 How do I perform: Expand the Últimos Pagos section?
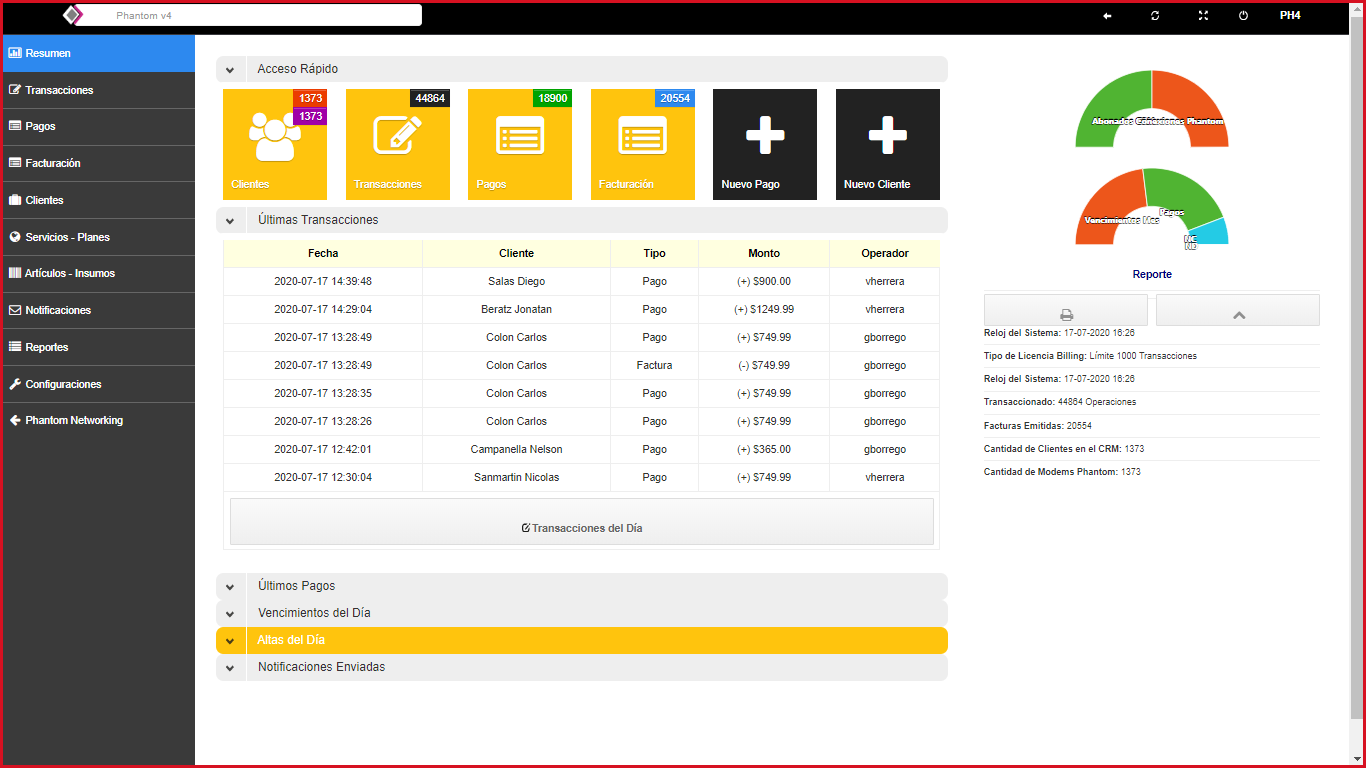coord(230,587)
